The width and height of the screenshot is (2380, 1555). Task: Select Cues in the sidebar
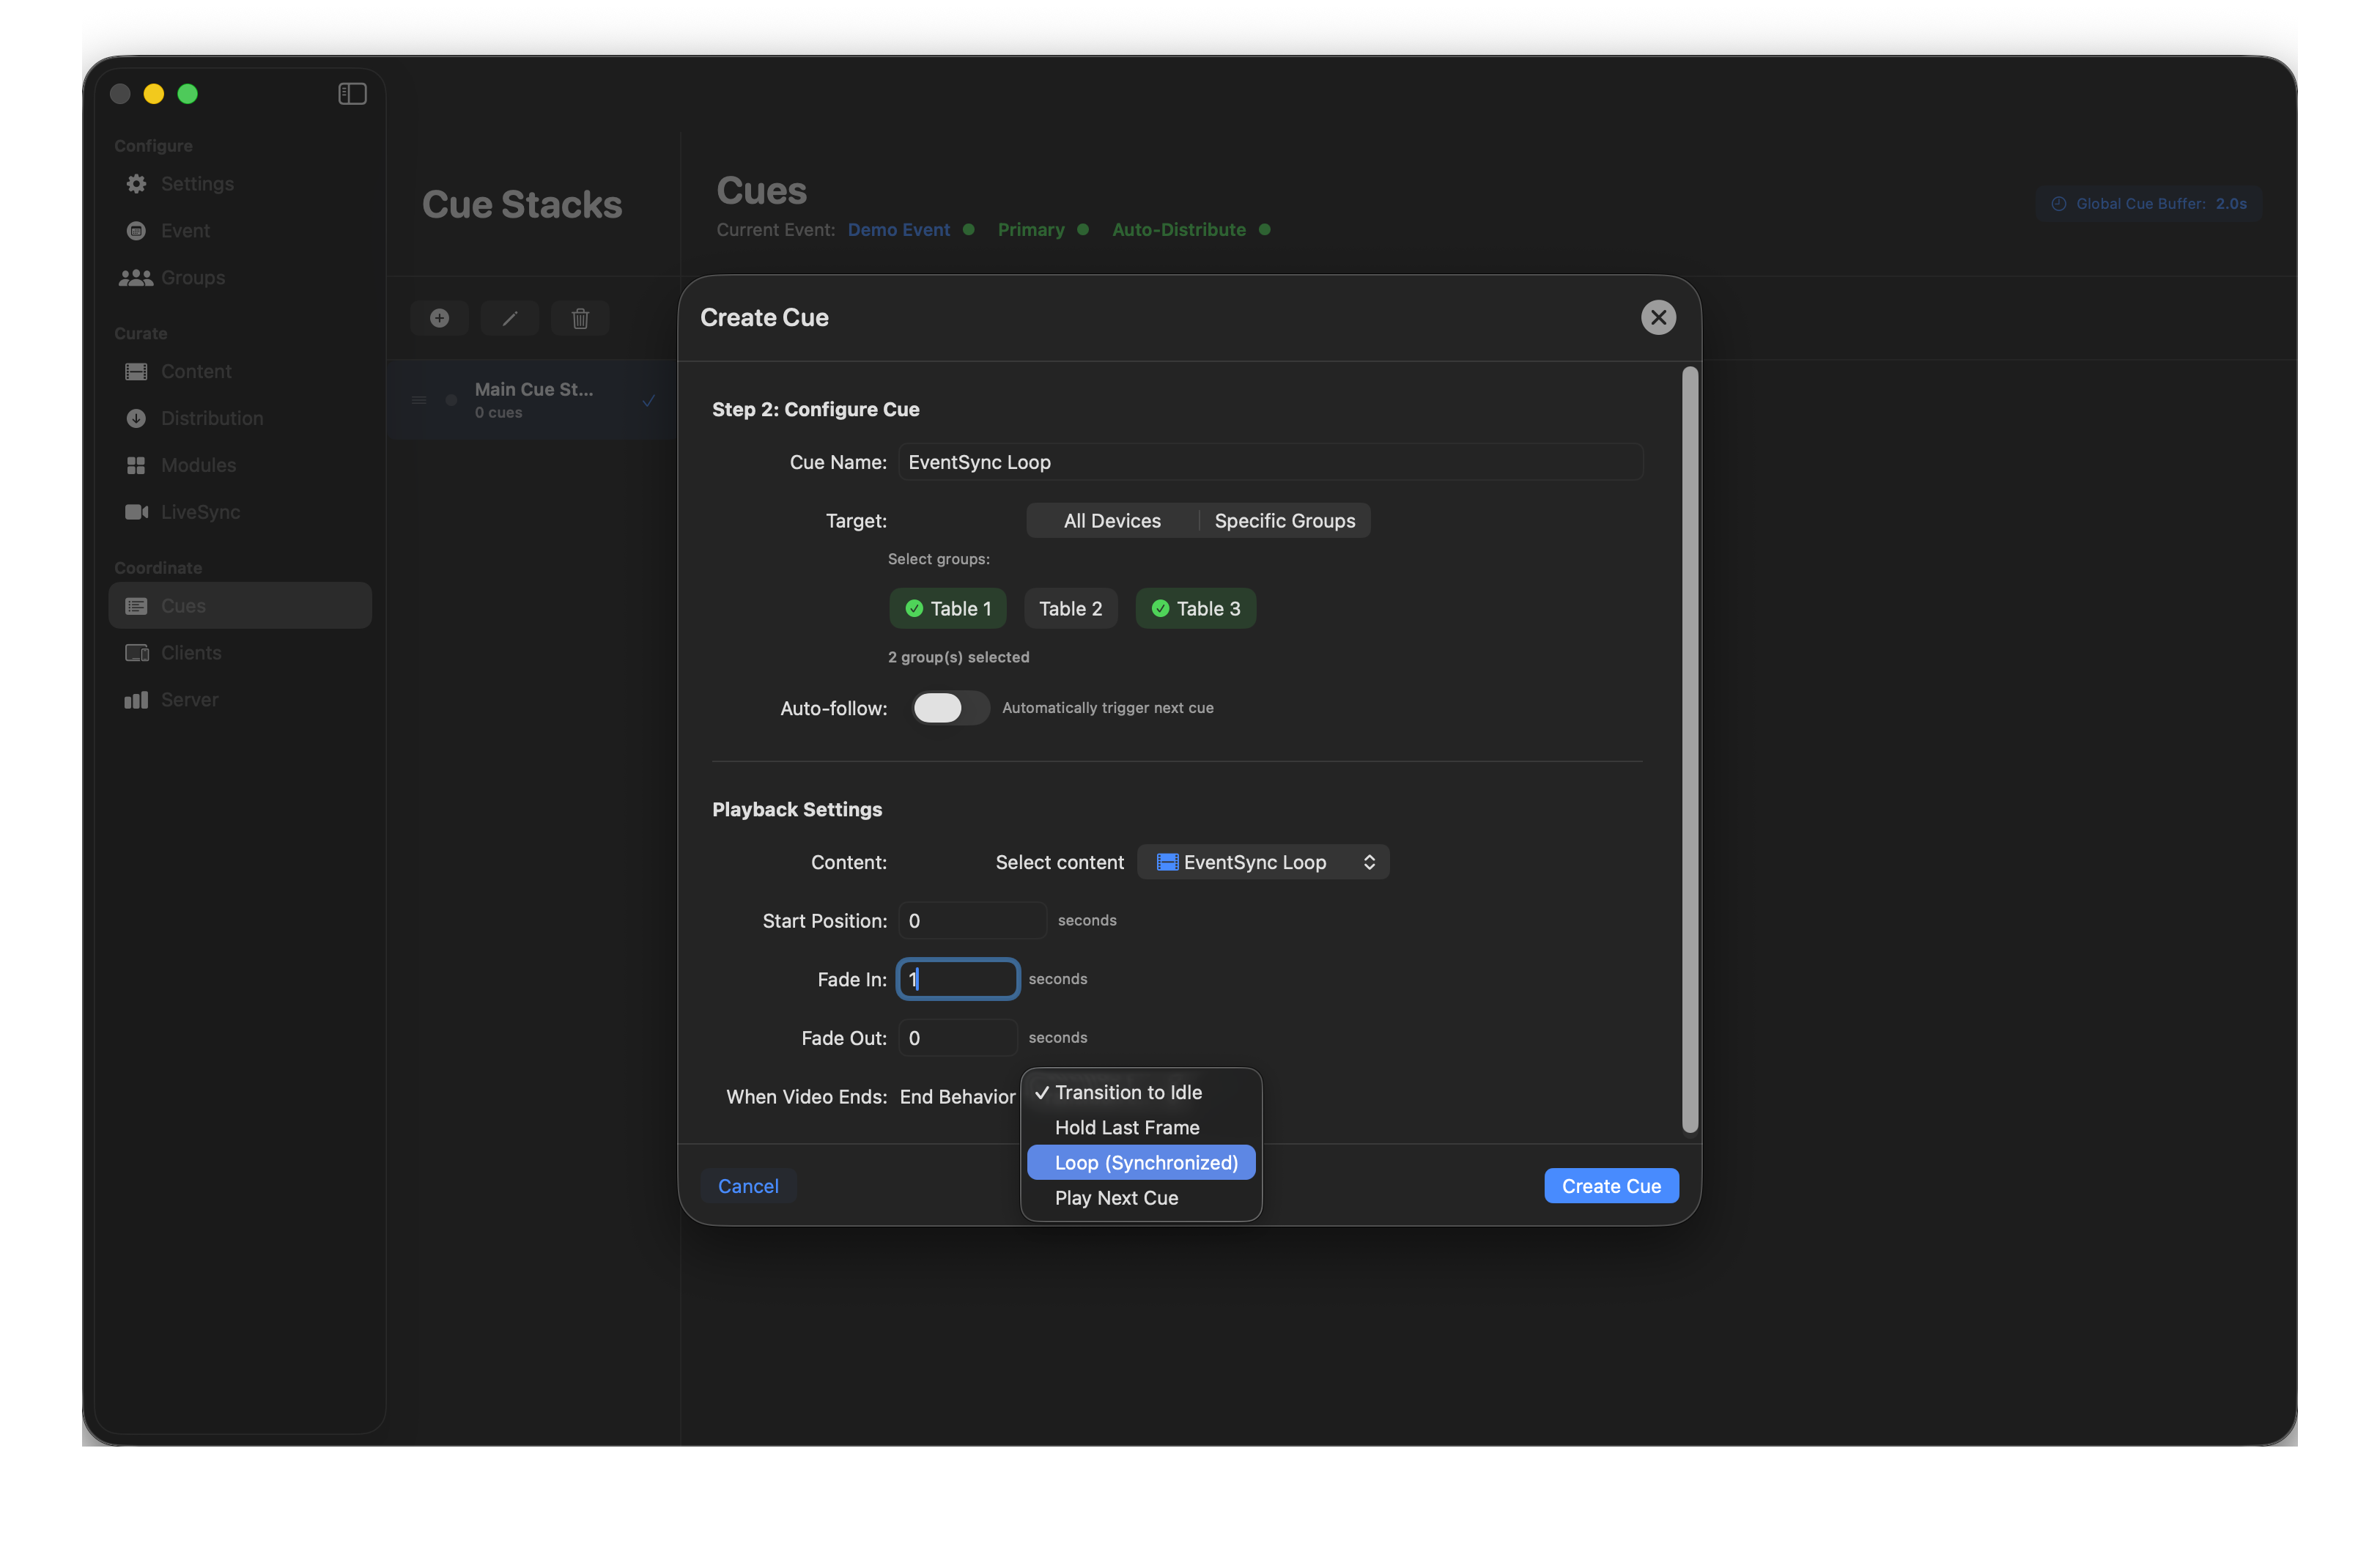(240, 606)
